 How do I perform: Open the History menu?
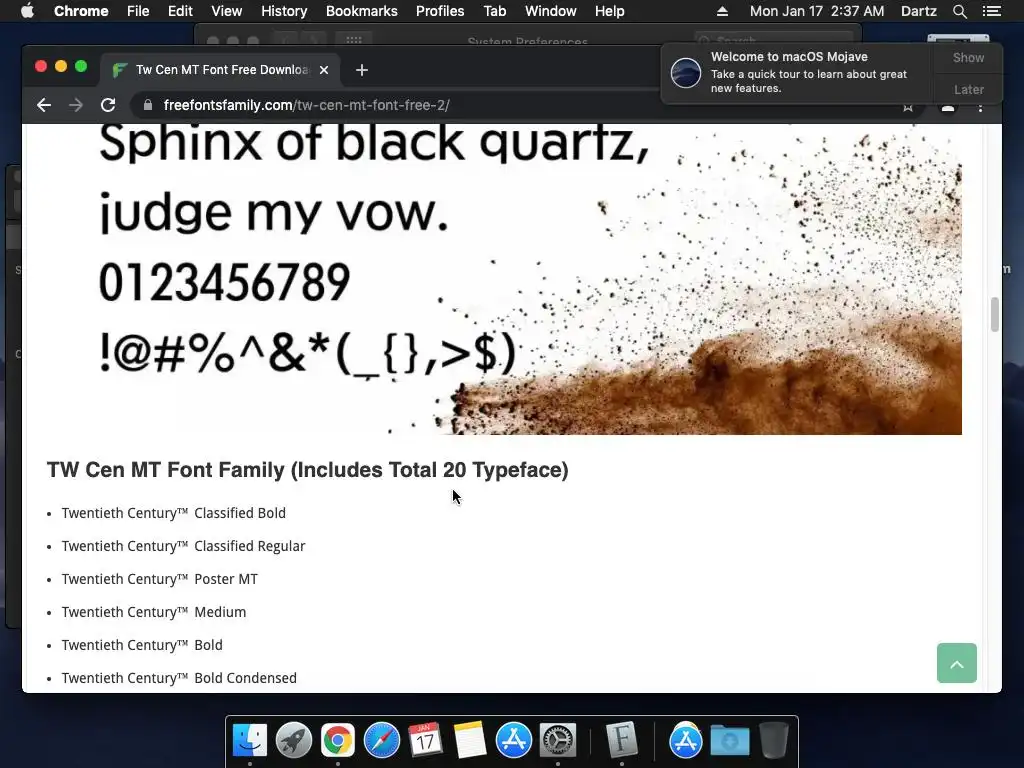pyautogui.click(x=284, y=11)
